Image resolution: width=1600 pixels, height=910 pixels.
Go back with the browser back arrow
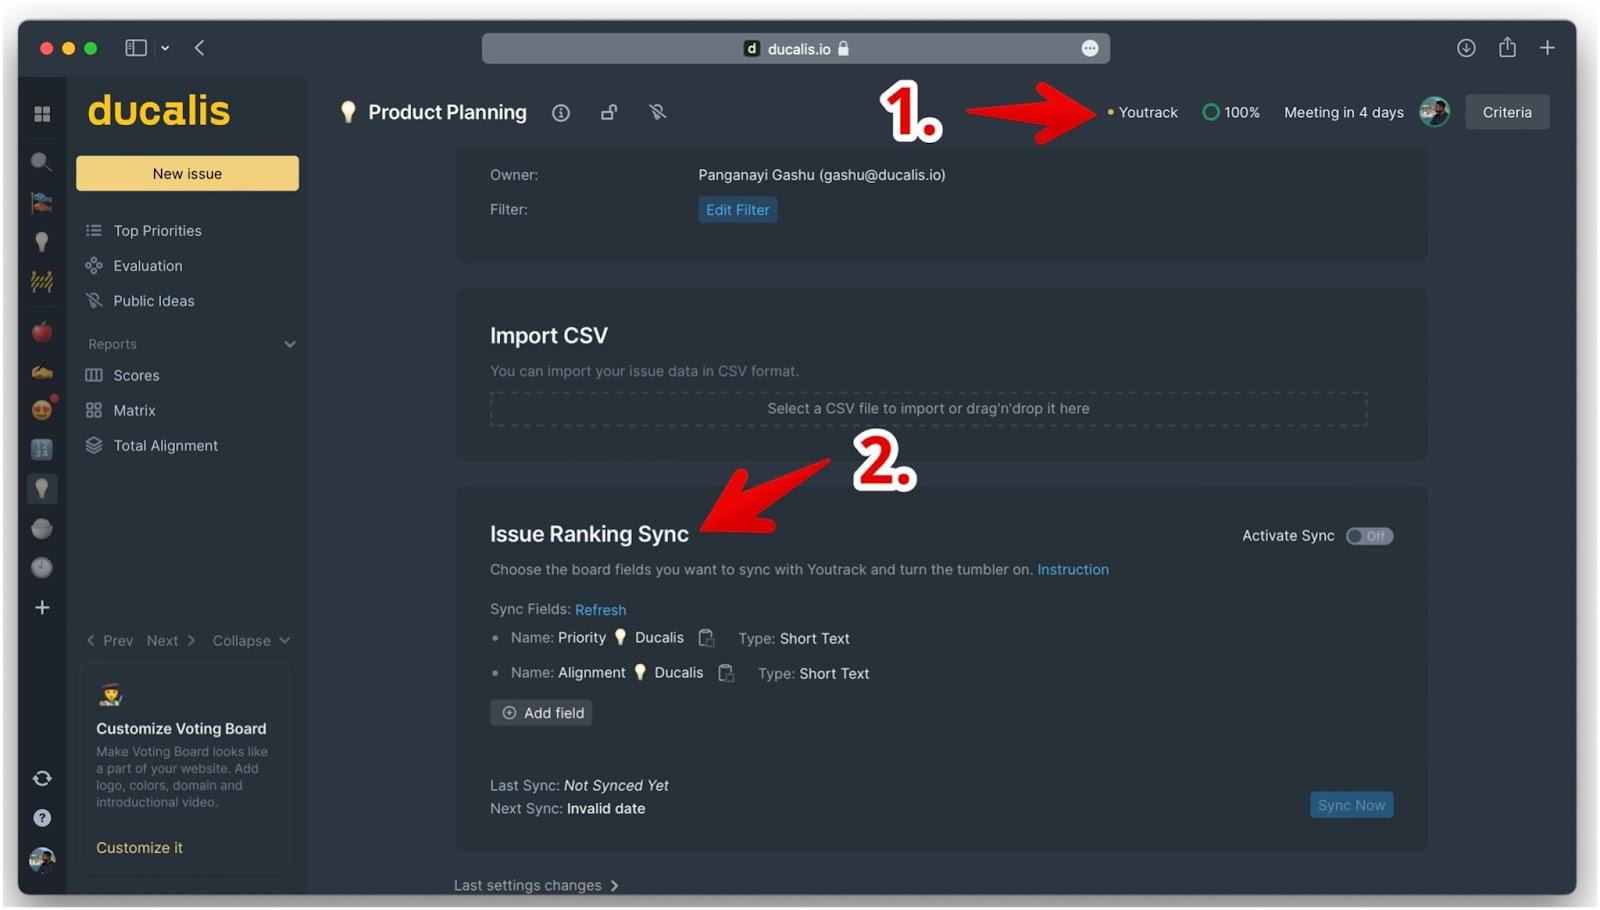200,48
